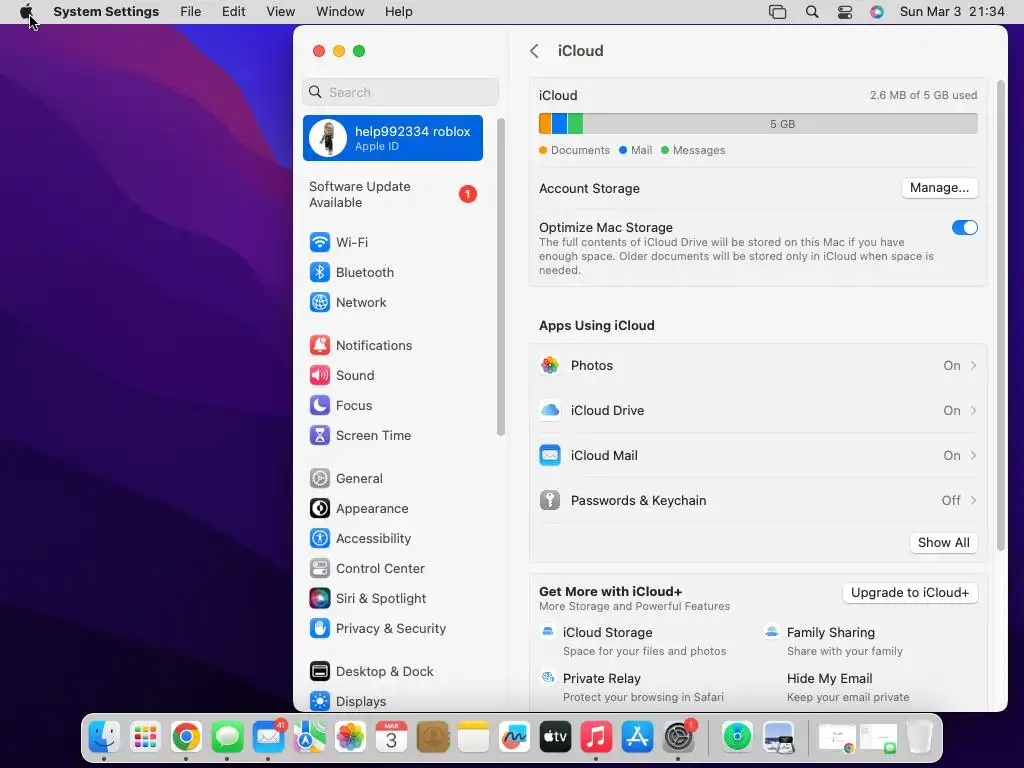Open Software Update Available notice
This screenshot has width=1024, height=768.
click(x=393, y=195)
